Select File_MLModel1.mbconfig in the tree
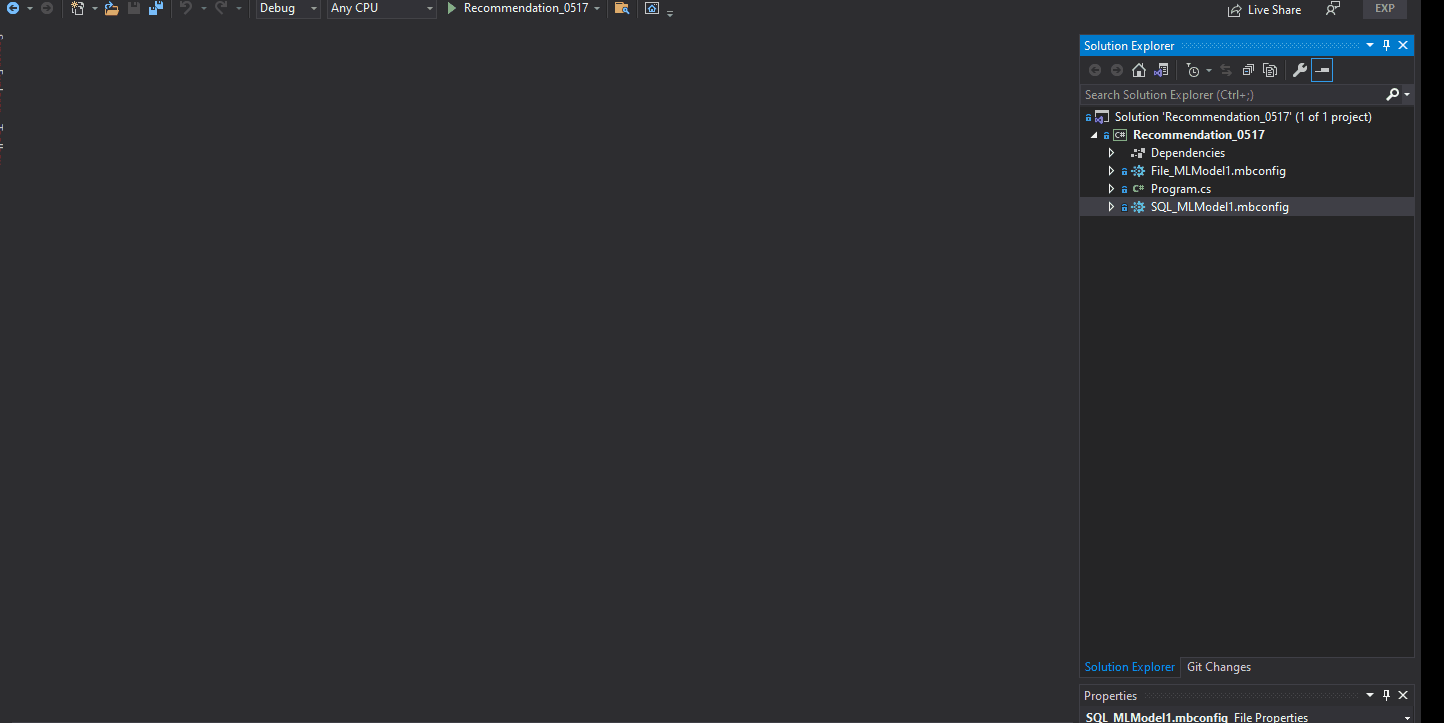The width and height of the screenshot is (1444, 723). pyautogui.click(x=1218, y=171)
